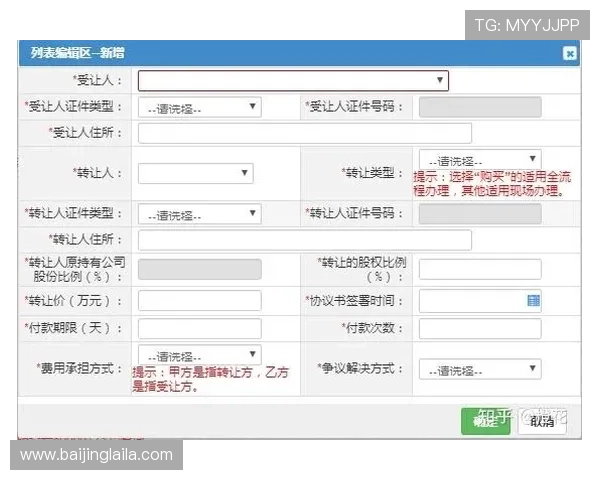Click the 转让价(万元) input field
This screenshot has height=480, width=600.
click(199, 300)
